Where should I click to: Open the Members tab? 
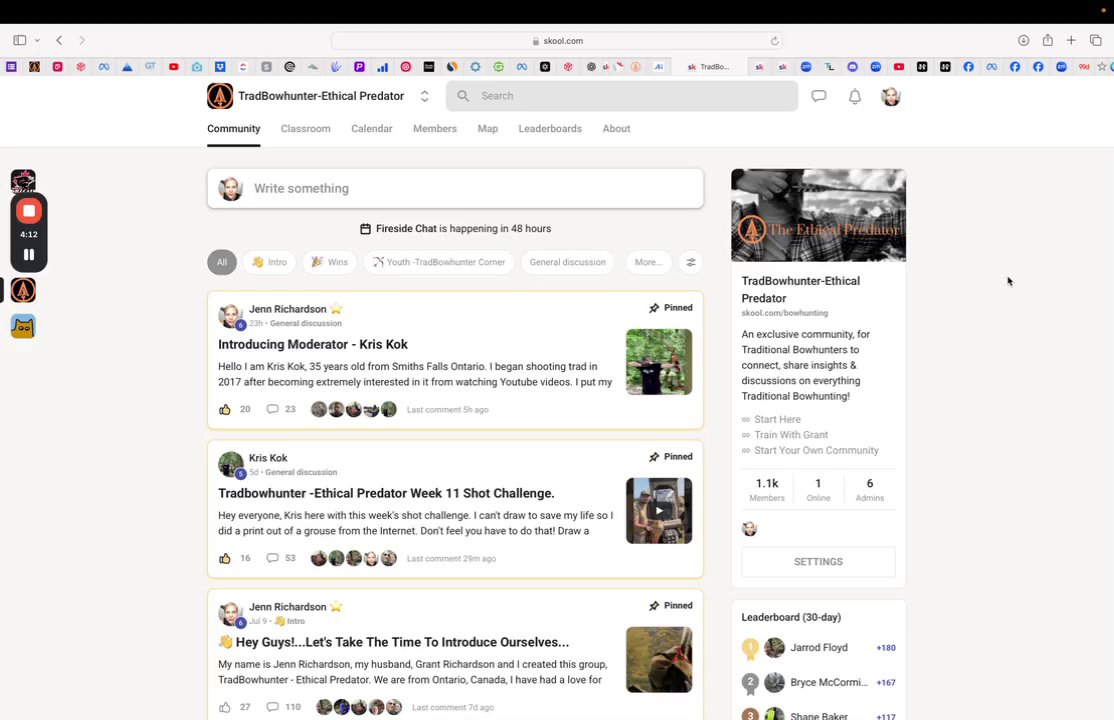coord(435,129)
